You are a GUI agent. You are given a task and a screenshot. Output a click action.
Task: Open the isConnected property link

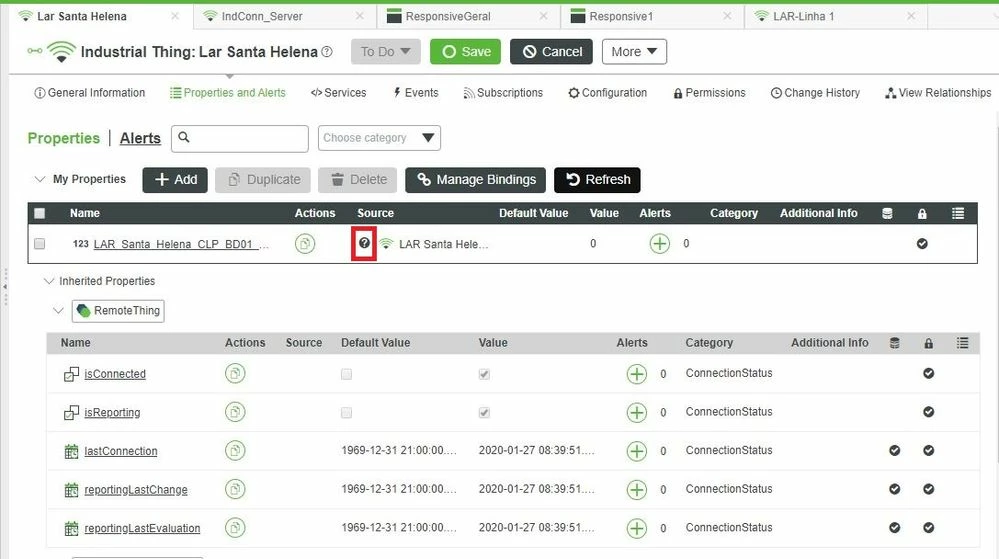(115, 374)
